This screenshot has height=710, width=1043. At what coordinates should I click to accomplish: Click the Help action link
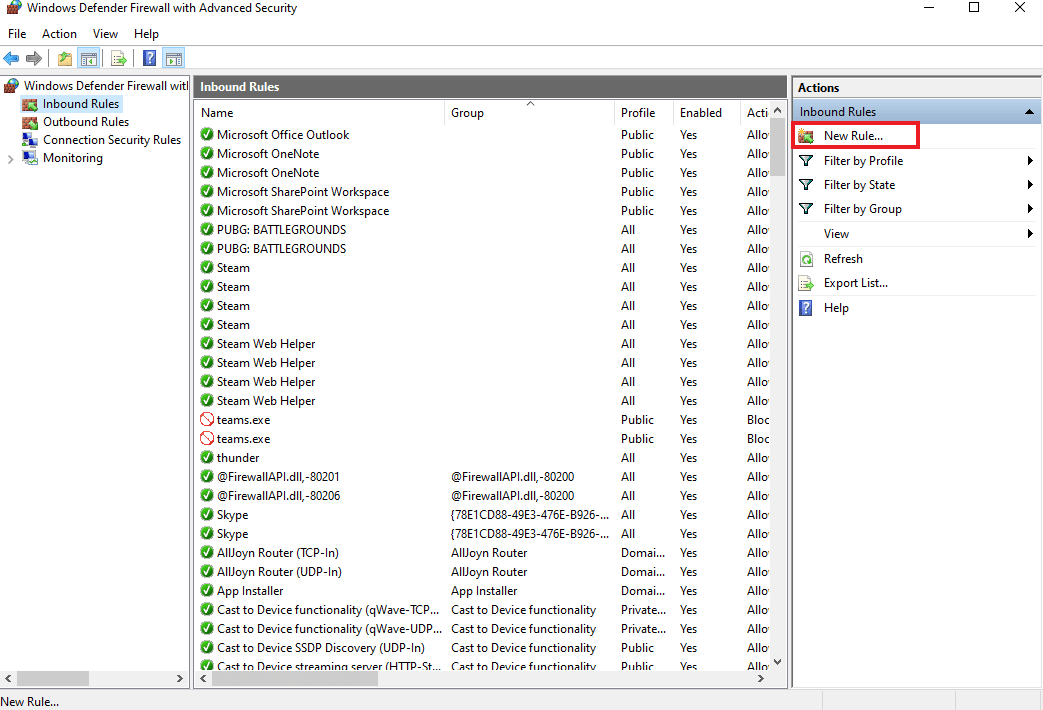click(836, 308)
